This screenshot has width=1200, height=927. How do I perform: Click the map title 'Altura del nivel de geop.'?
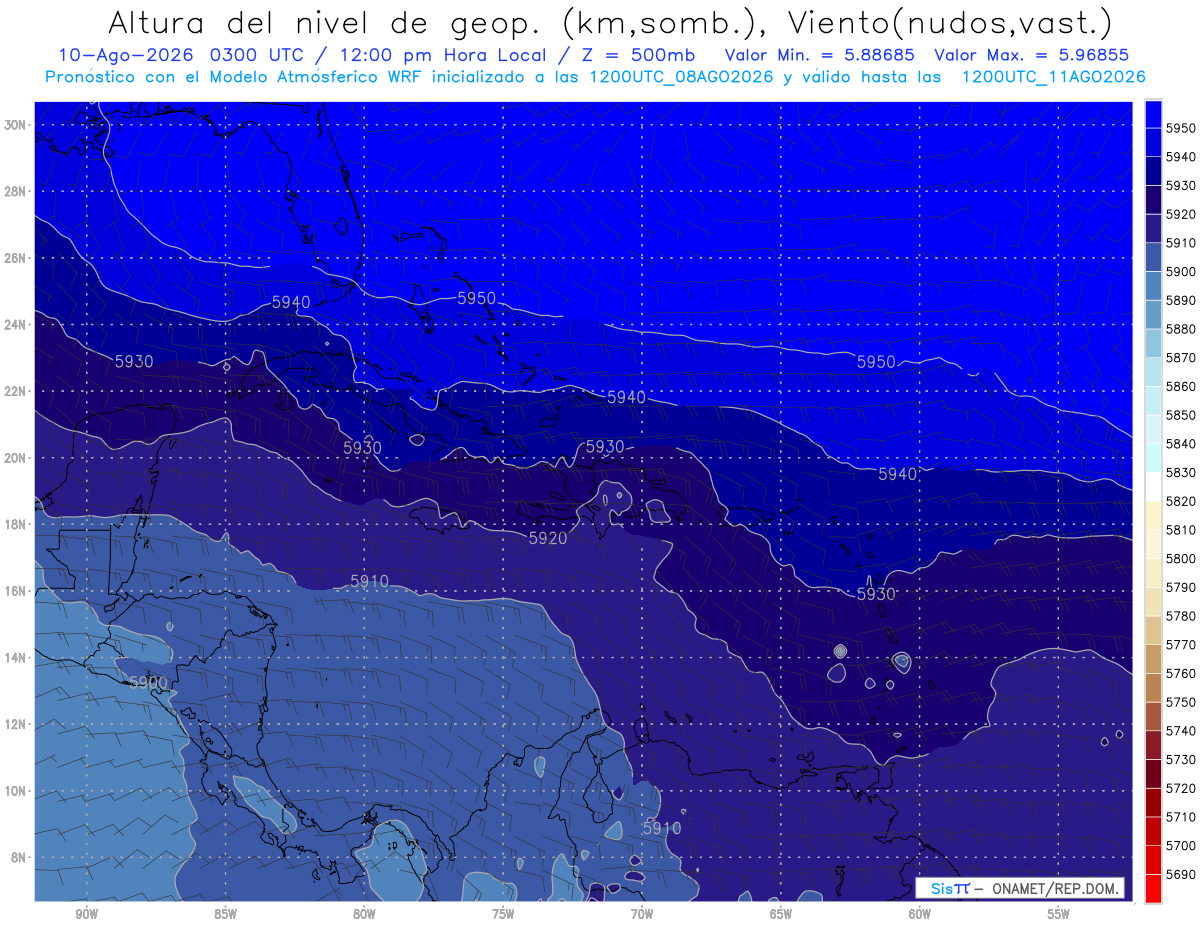click(324, 22)
